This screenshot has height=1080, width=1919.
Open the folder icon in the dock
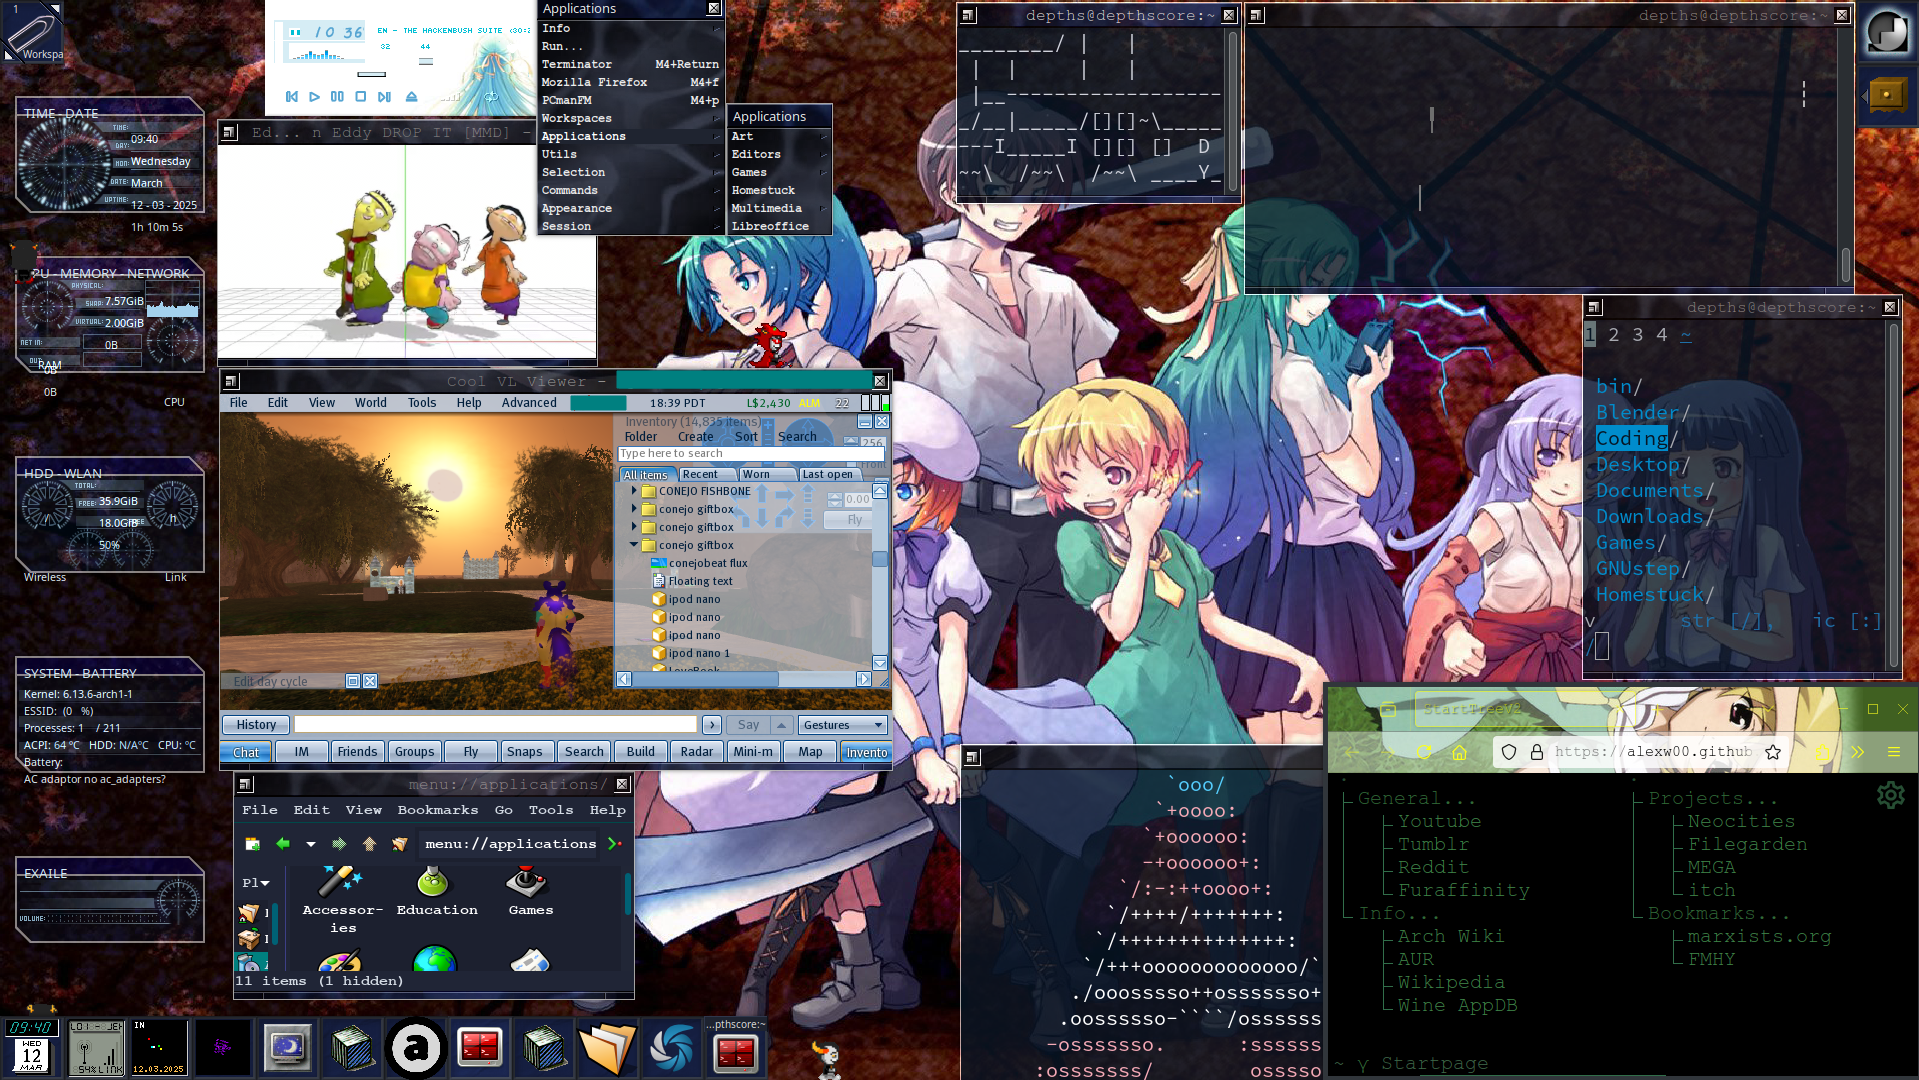click(607, 1048)
